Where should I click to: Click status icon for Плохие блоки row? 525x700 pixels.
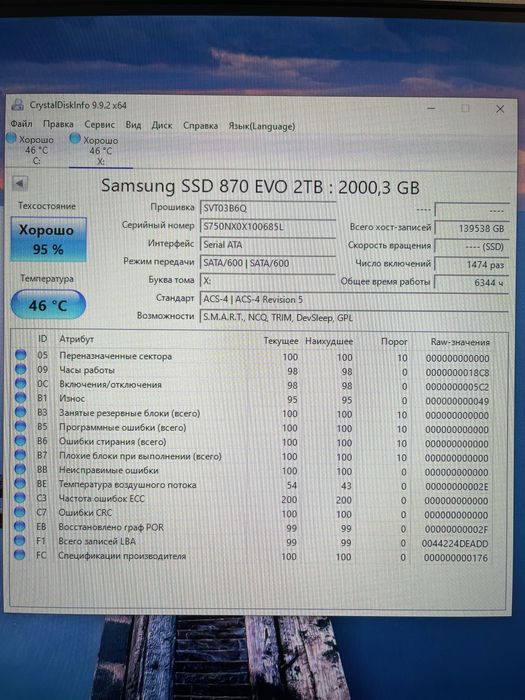click(20, 454)
